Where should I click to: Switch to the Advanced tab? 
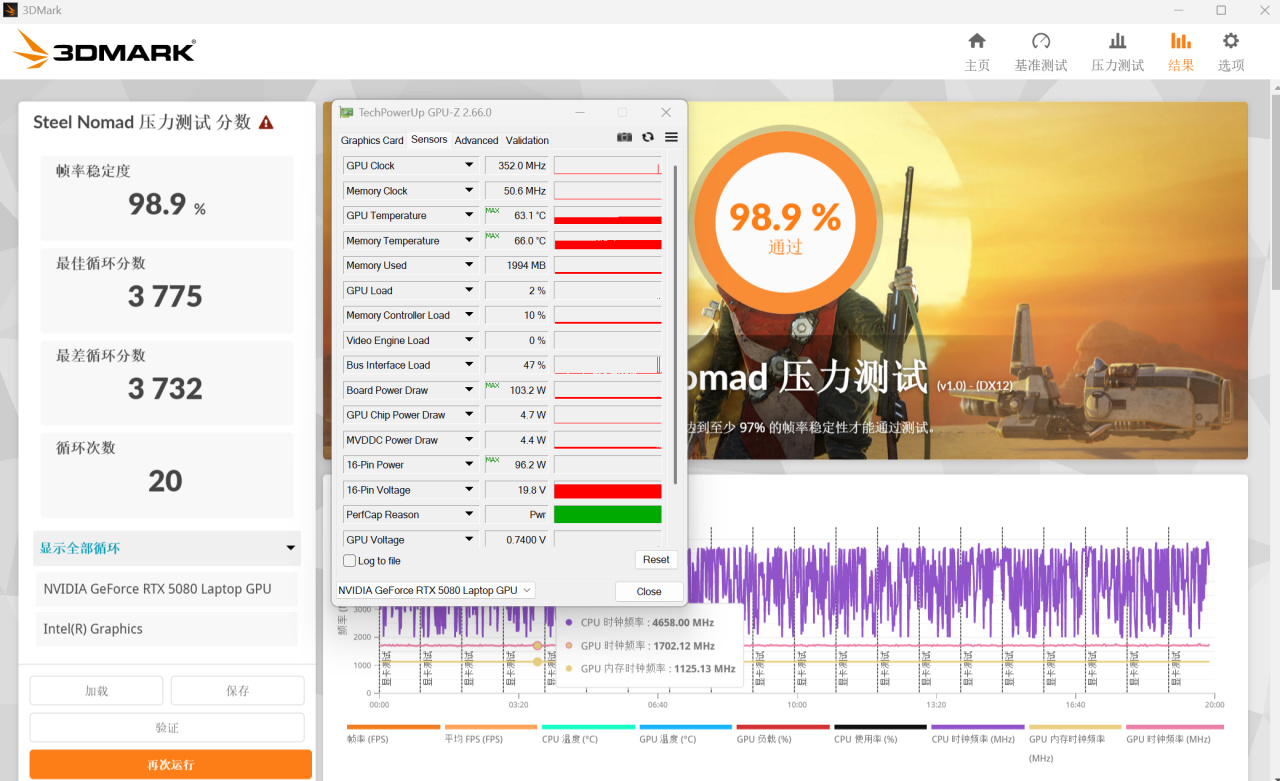point(476,140)
